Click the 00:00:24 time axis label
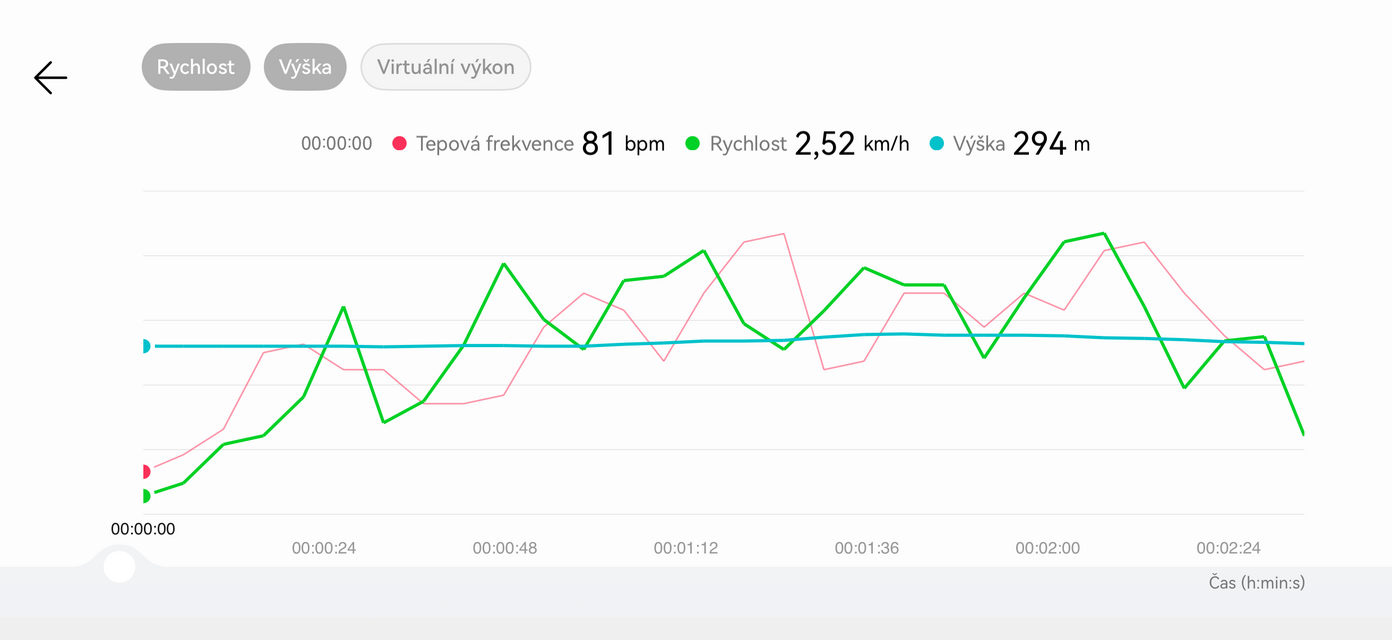This screenshot has width=1392, height=640. 324,548
